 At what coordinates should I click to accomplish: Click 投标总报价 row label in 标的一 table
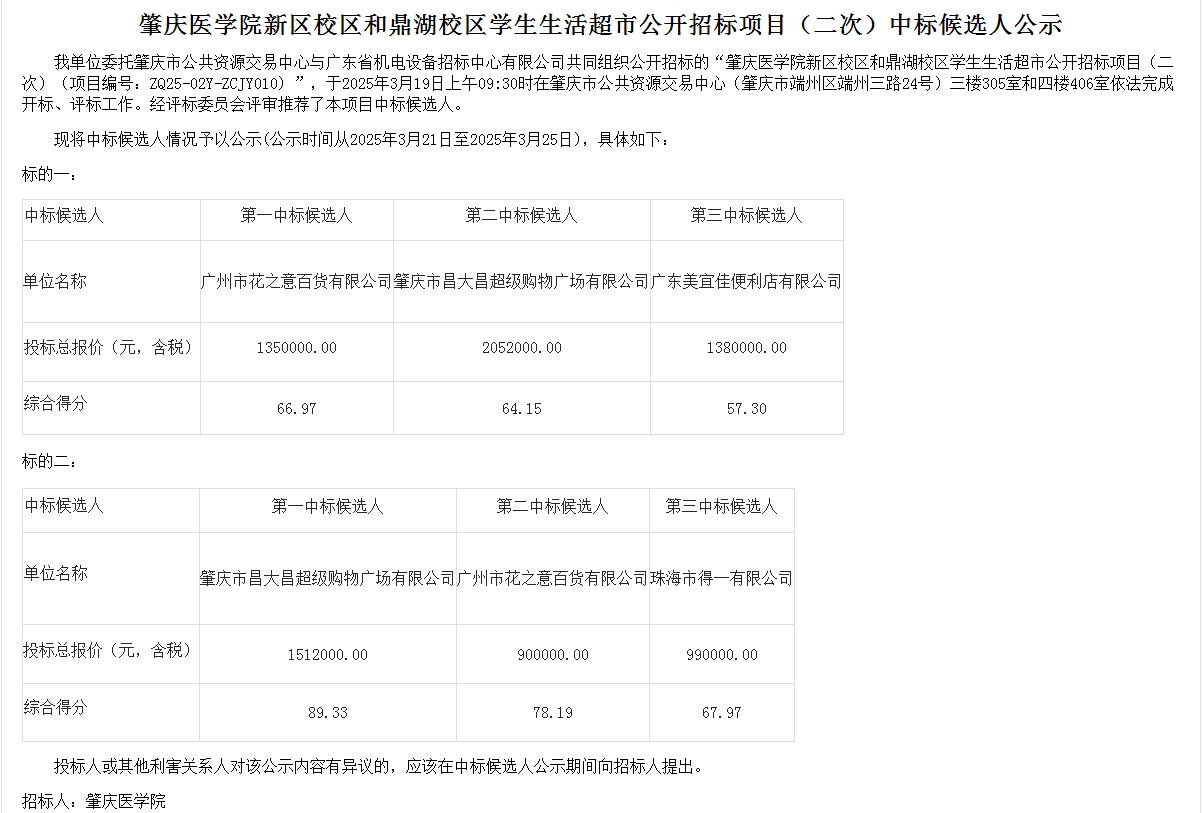coord(108,347)
